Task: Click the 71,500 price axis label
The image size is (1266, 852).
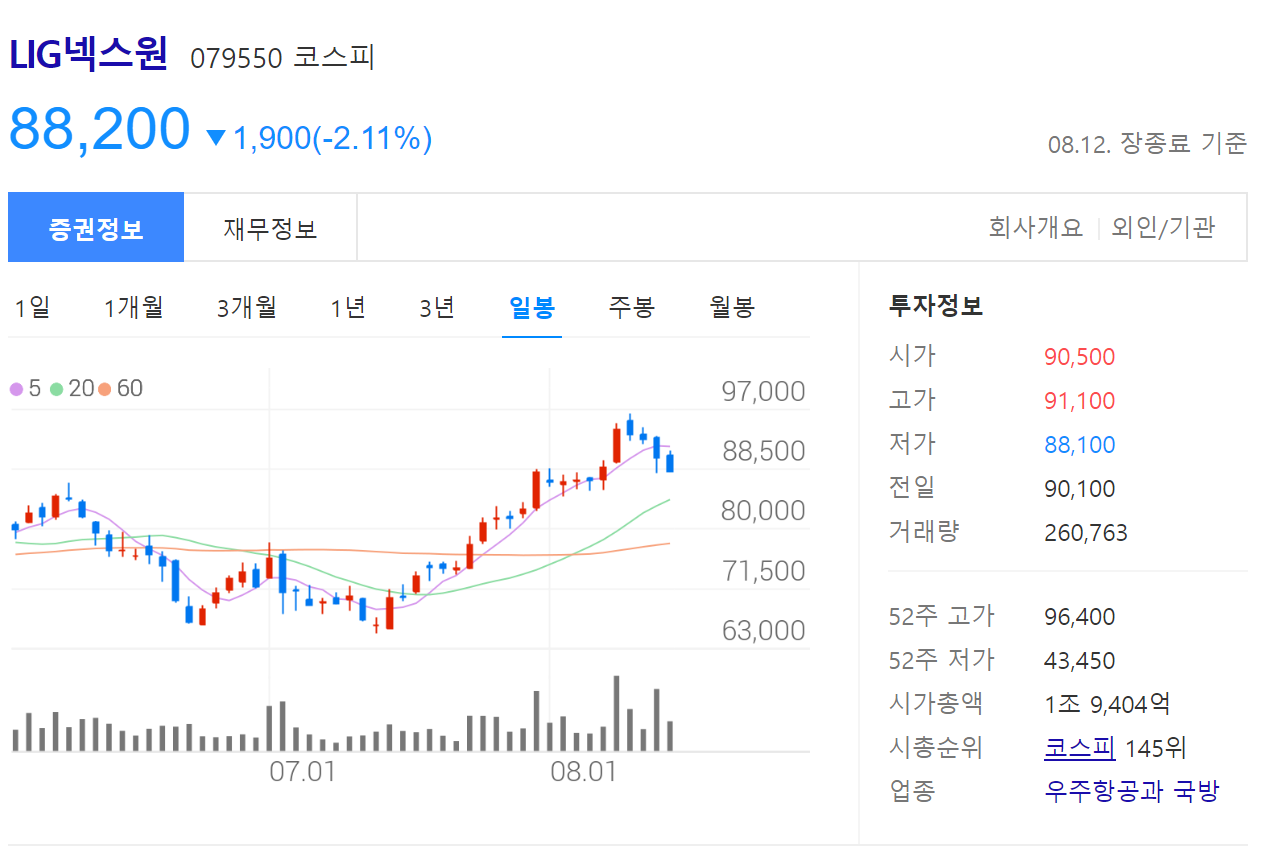Action: click(x=763, y=571)
